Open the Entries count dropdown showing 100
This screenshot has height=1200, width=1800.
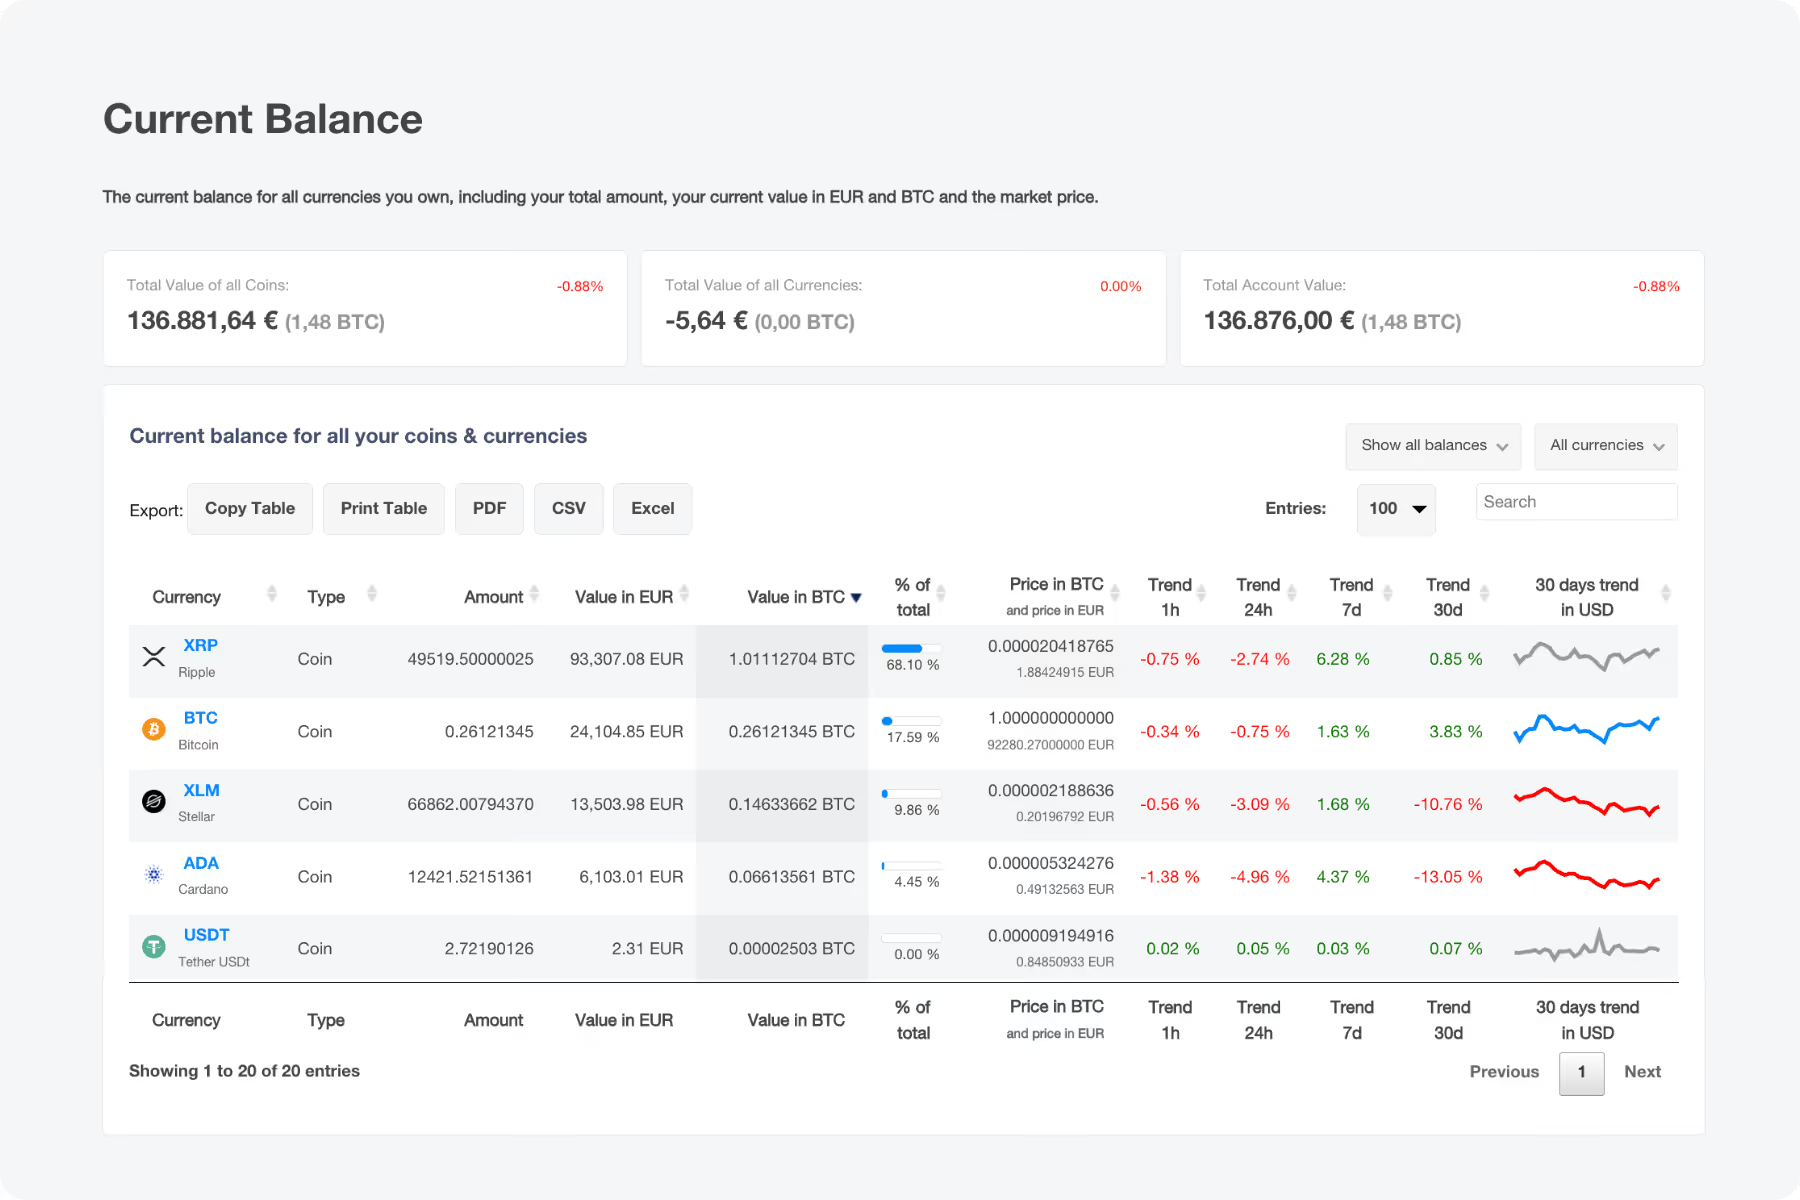tap(1395, 509)
